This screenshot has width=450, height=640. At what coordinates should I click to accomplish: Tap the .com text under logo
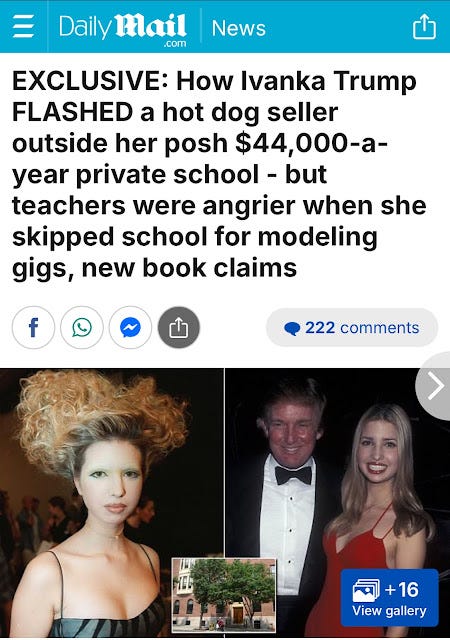pyautogui.click(x=175, y=43)
